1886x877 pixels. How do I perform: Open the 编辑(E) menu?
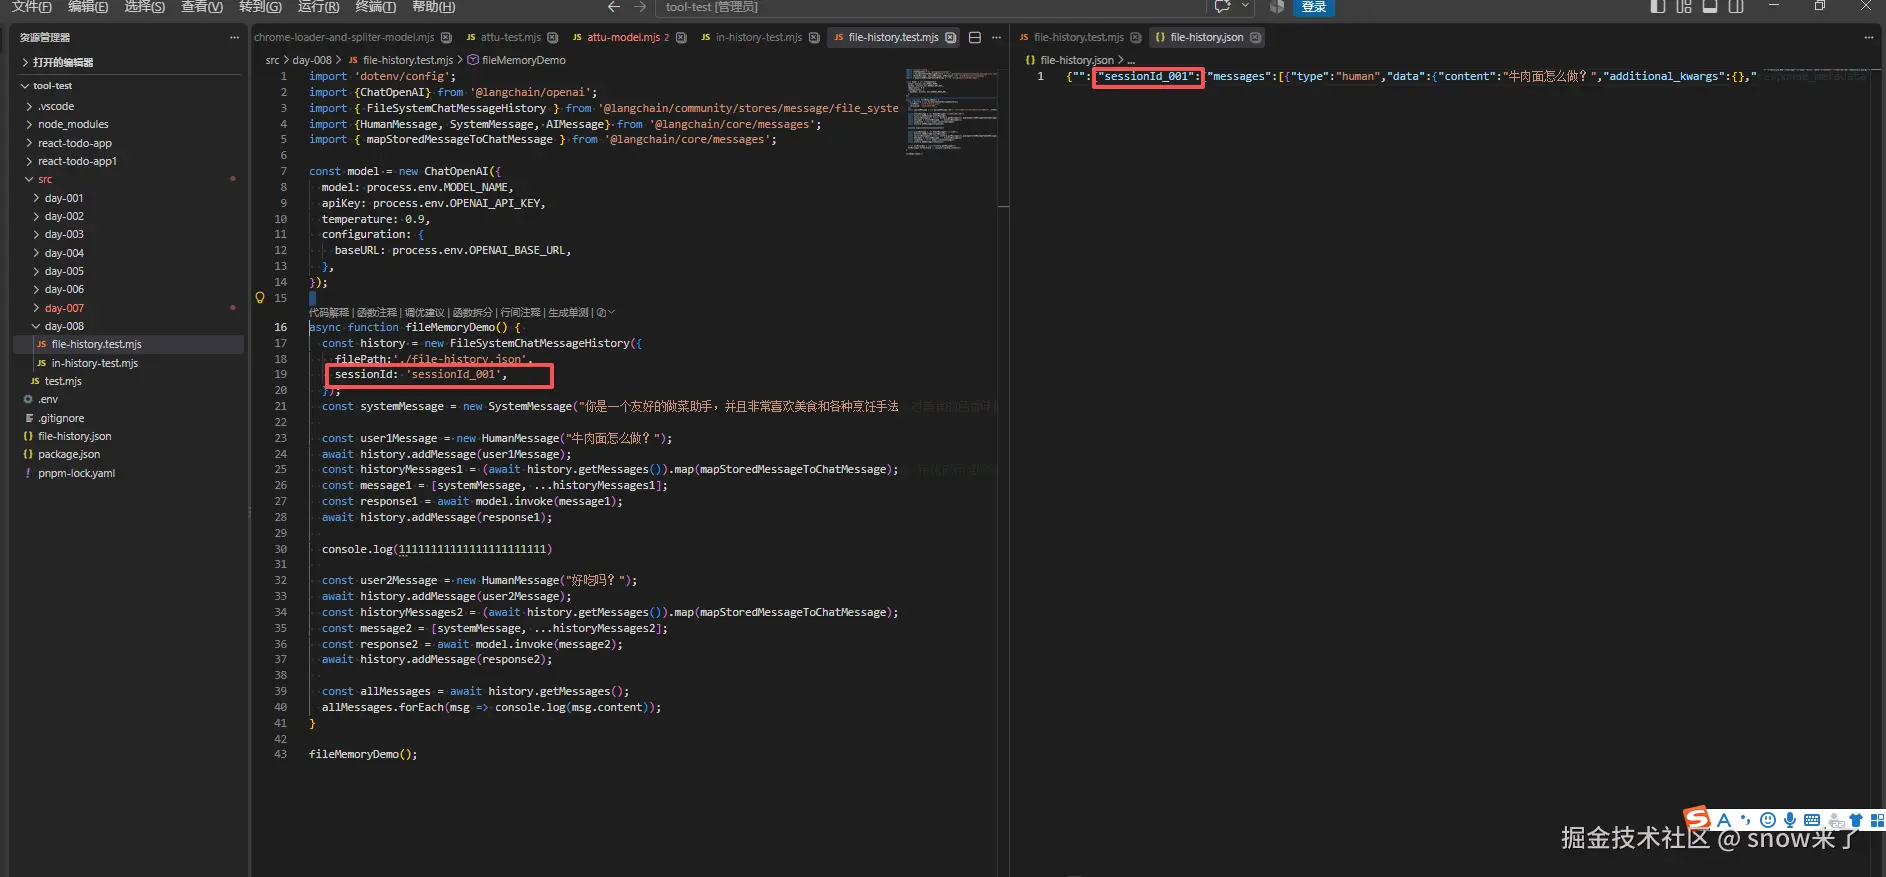click(x=88, y=7)
